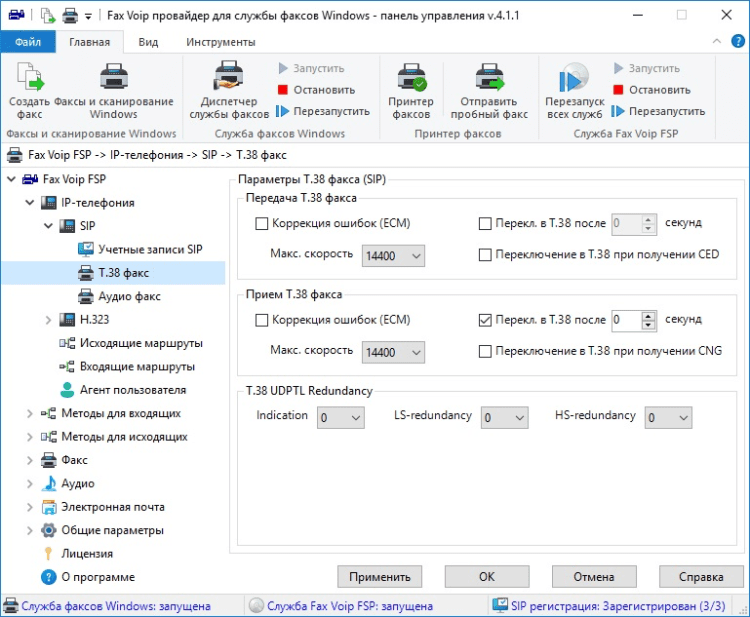Click Запустить in Служба Fax Voip FSP group
This screenshot has height=617, width=750.
point(647,68)
